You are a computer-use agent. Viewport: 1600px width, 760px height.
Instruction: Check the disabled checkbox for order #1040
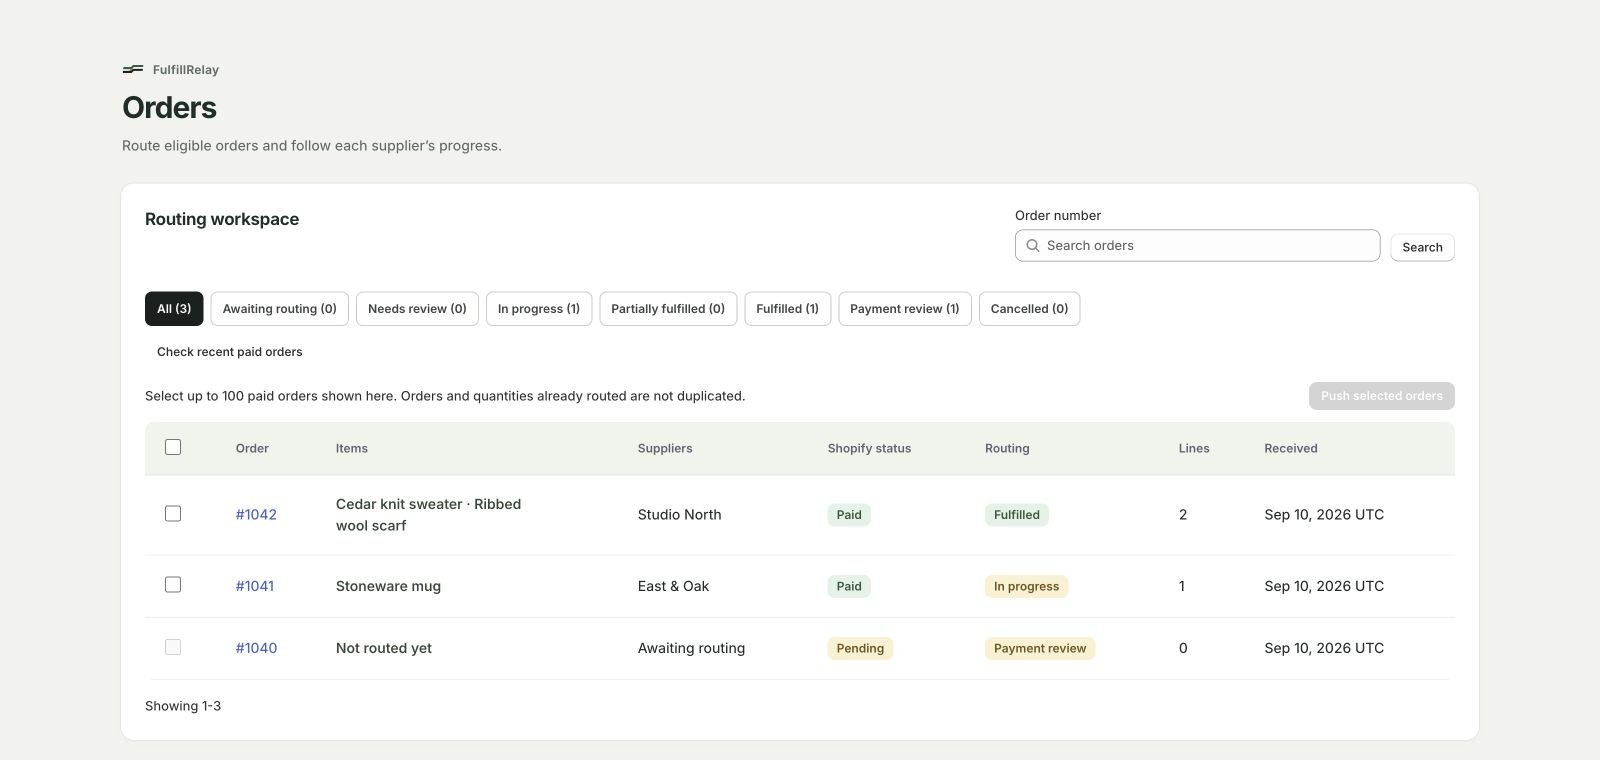pos(173,648)
